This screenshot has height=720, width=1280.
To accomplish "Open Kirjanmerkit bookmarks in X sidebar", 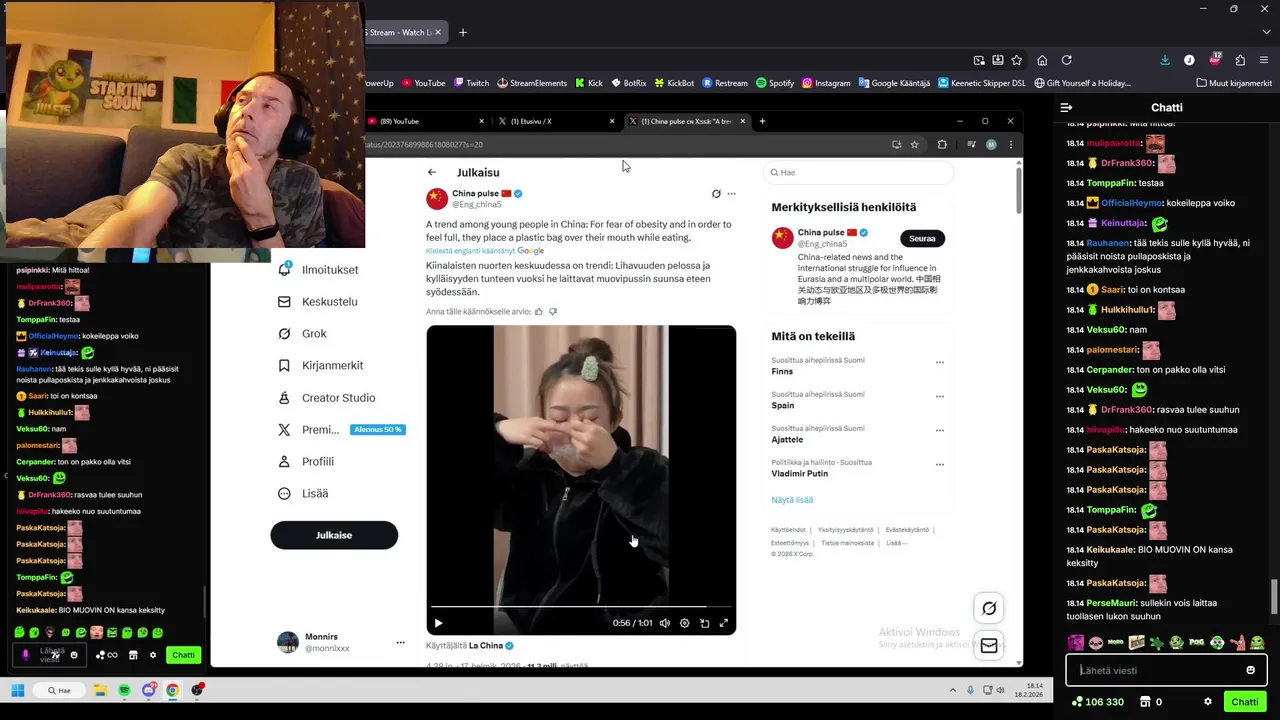I will pos(320,366).
